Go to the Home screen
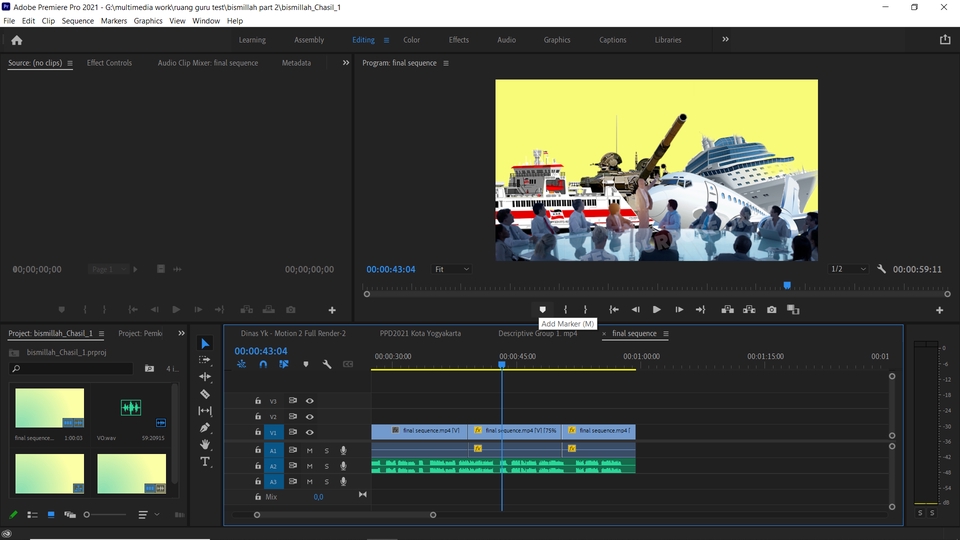Image resolution: width=960 pixels, height=540 pixels. 17,40
